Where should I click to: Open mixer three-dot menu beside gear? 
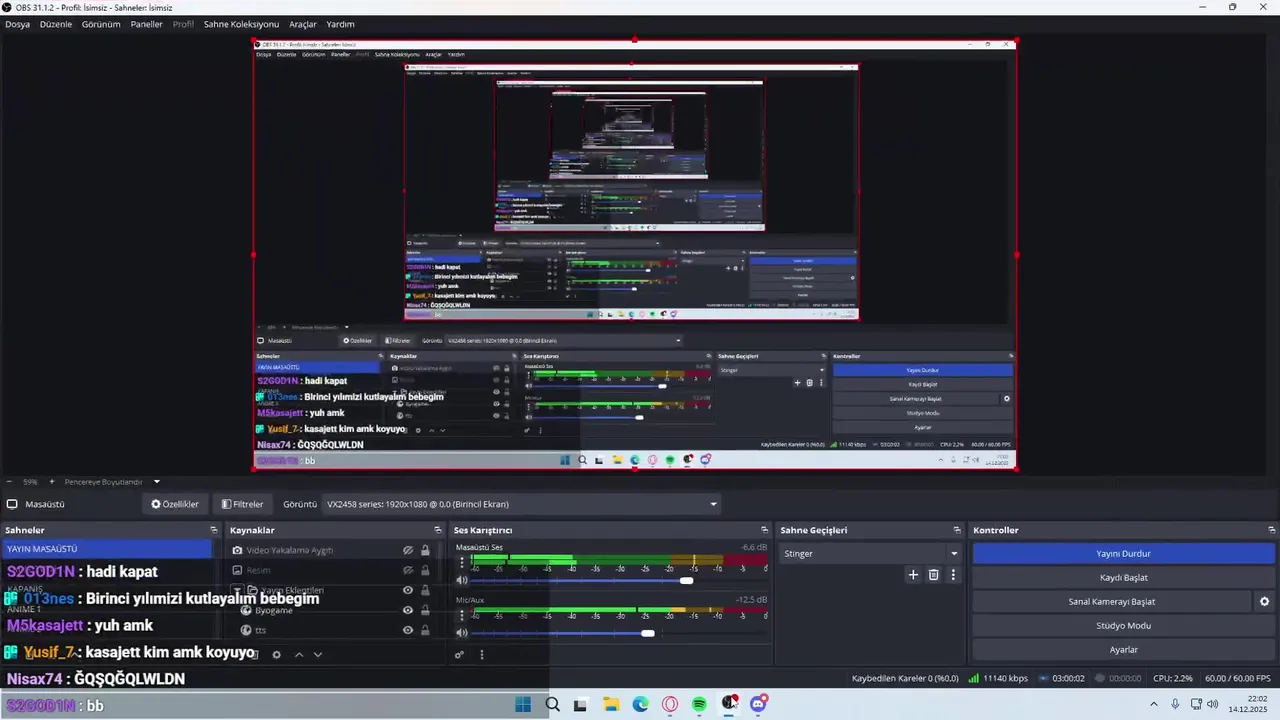(x=481, y=655)
